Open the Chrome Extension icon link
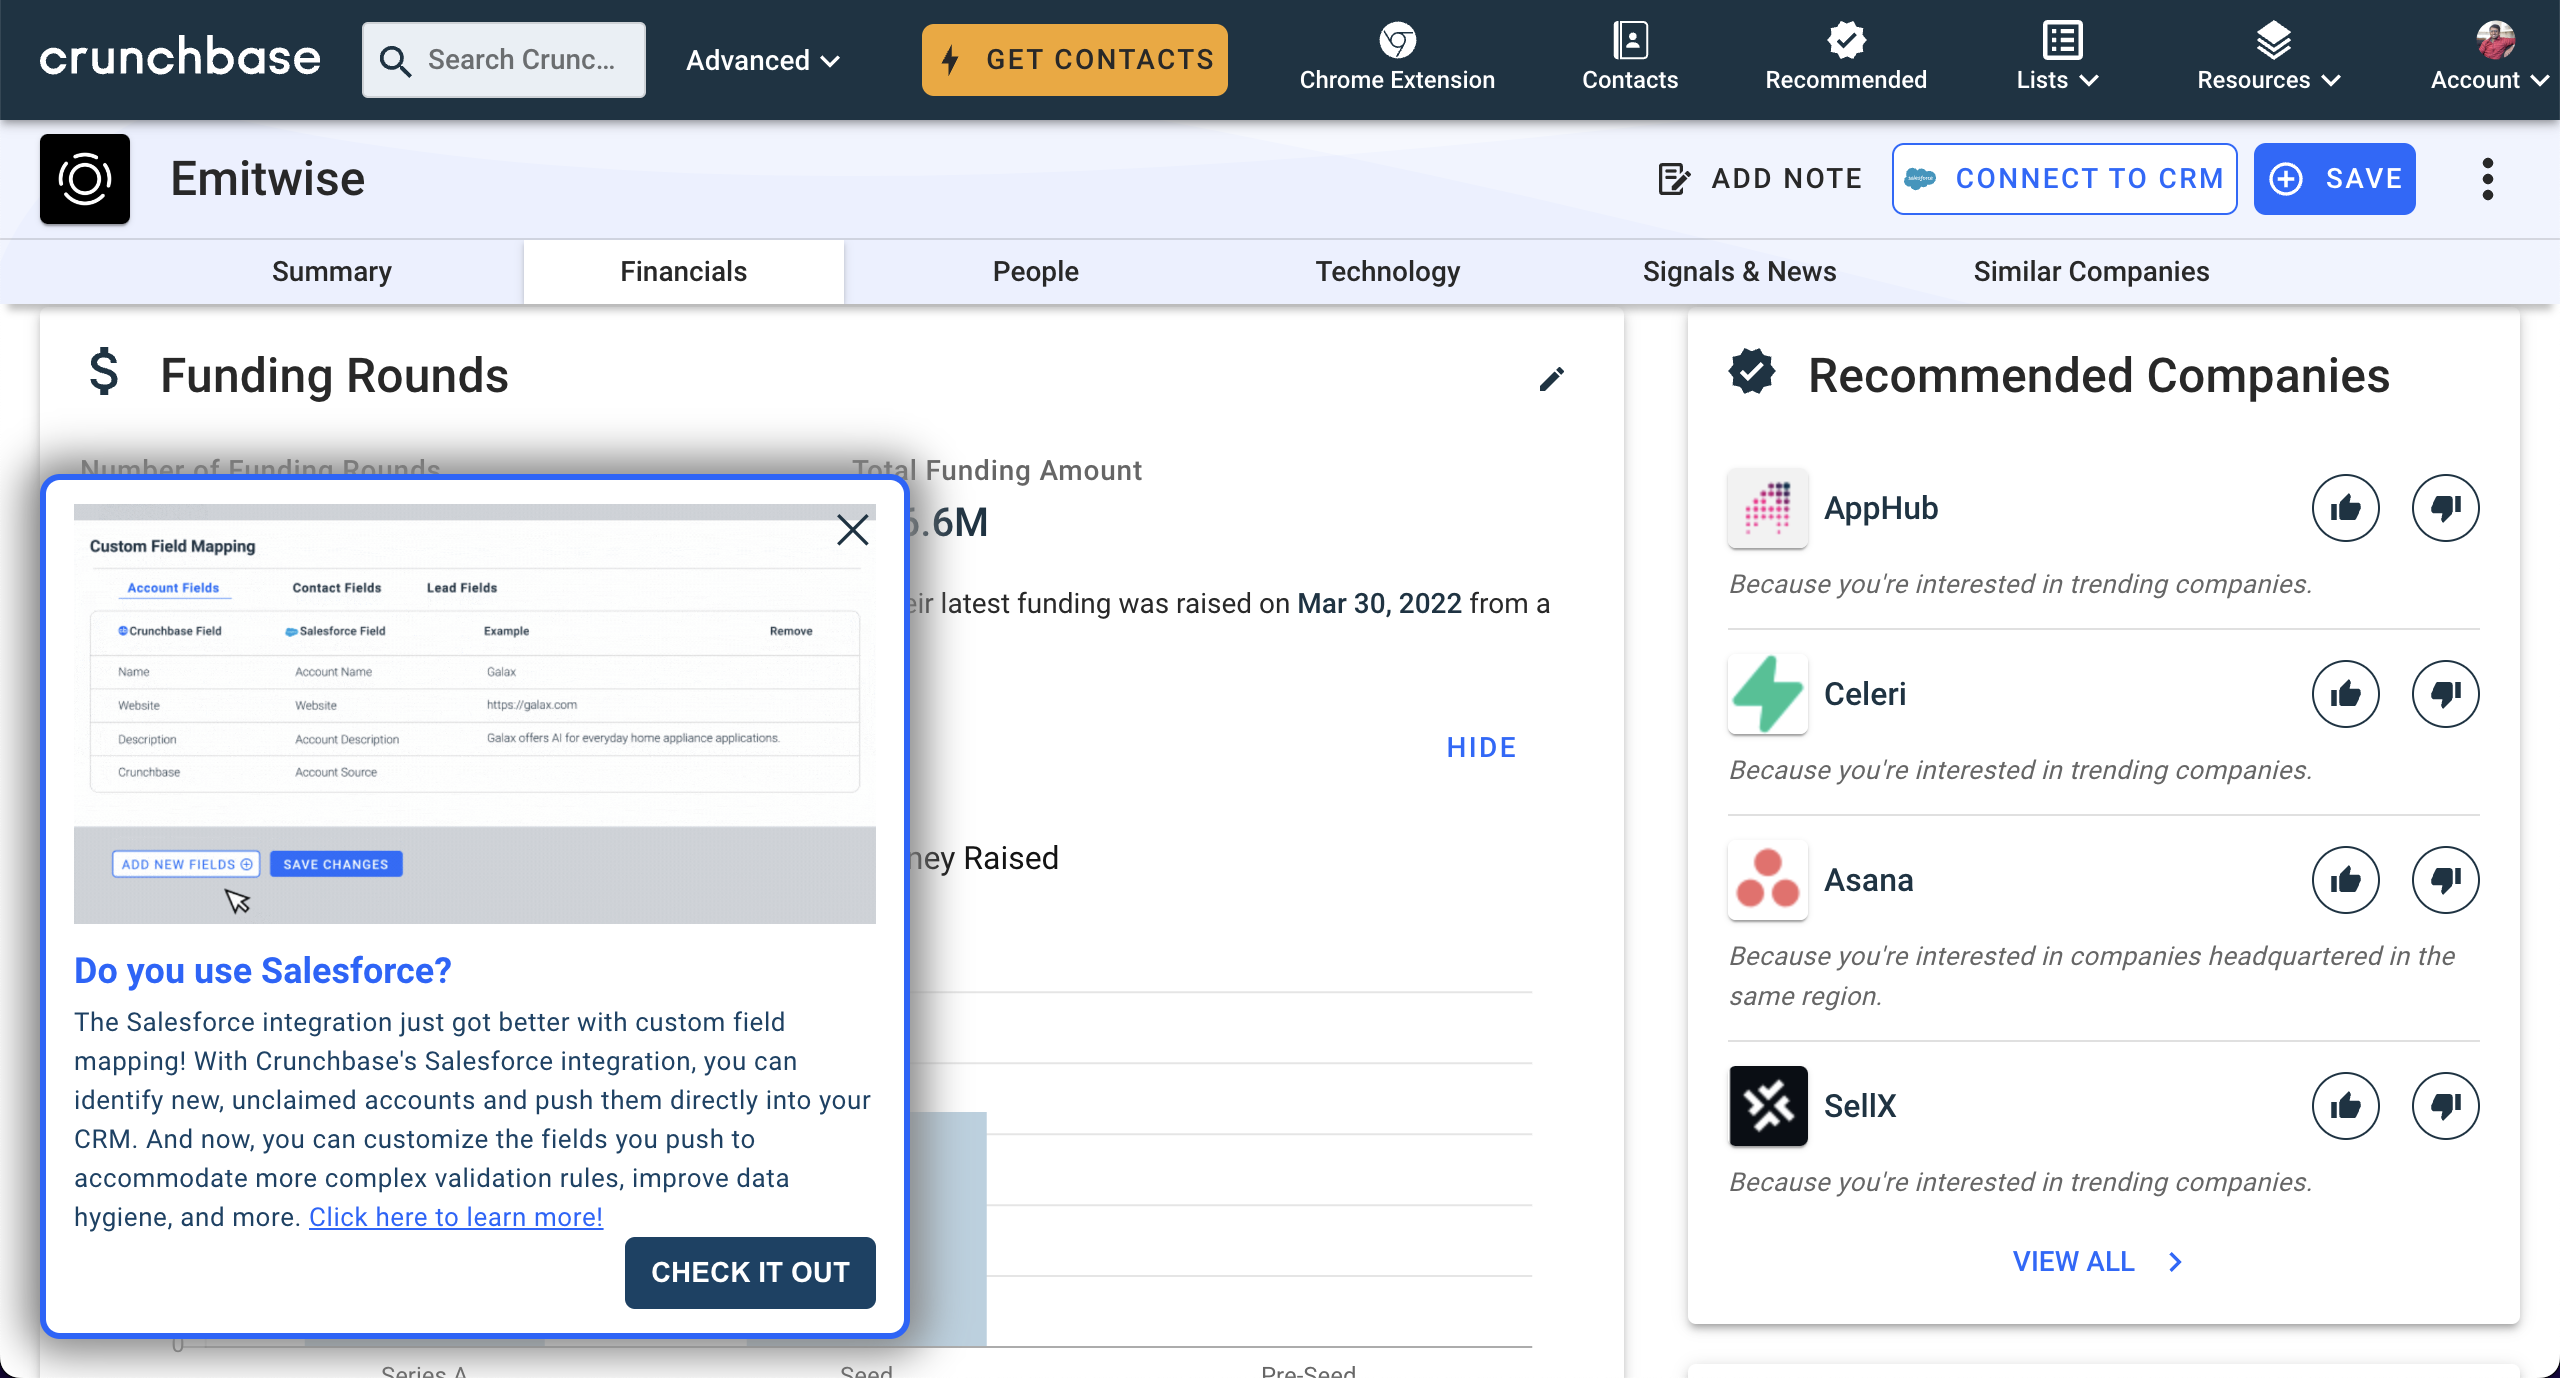 [x=1397, y=41]
